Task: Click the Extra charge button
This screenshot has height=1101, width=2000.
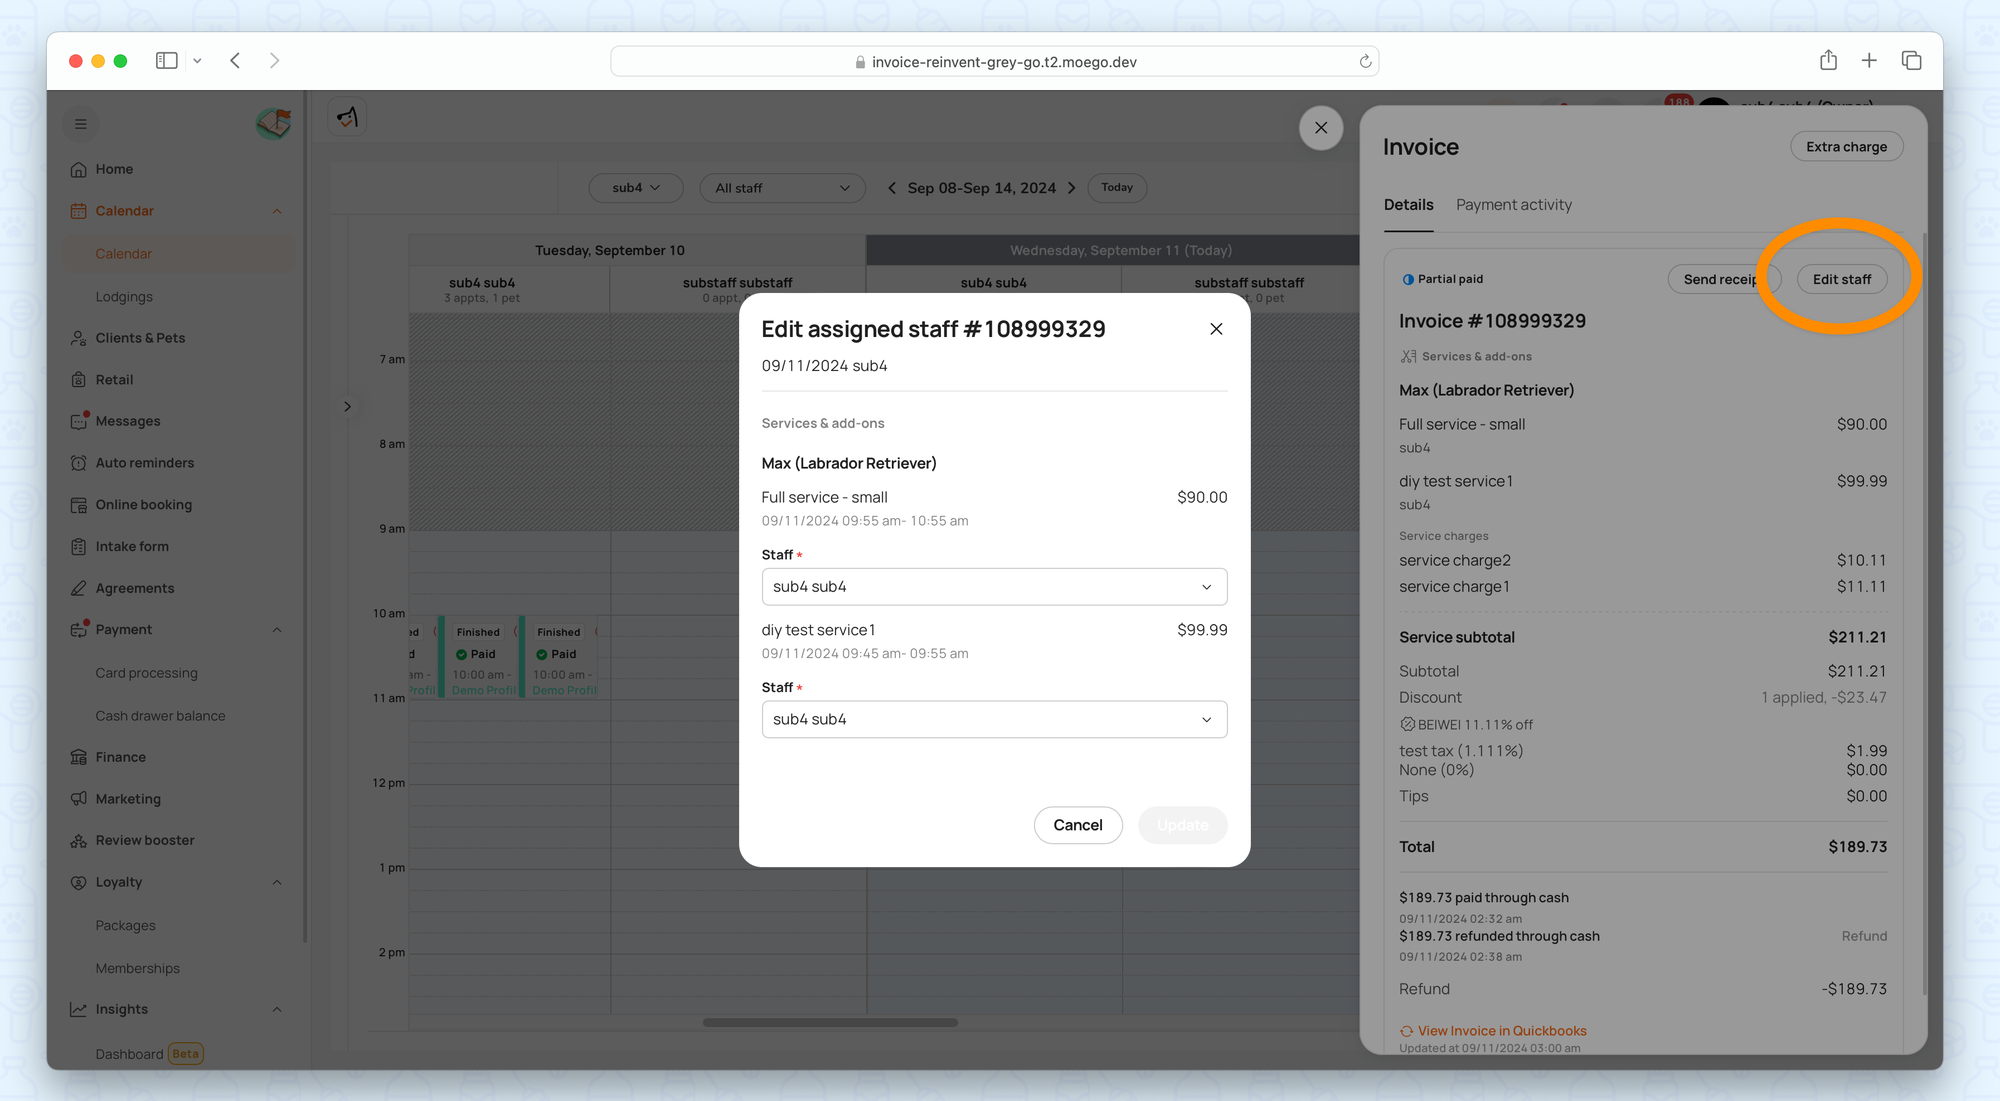Action: 1846,147
